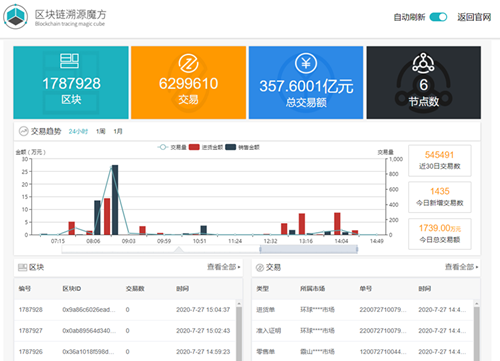Click the 交易数 column header
The image size is (500, 361).
coord(135,289)
